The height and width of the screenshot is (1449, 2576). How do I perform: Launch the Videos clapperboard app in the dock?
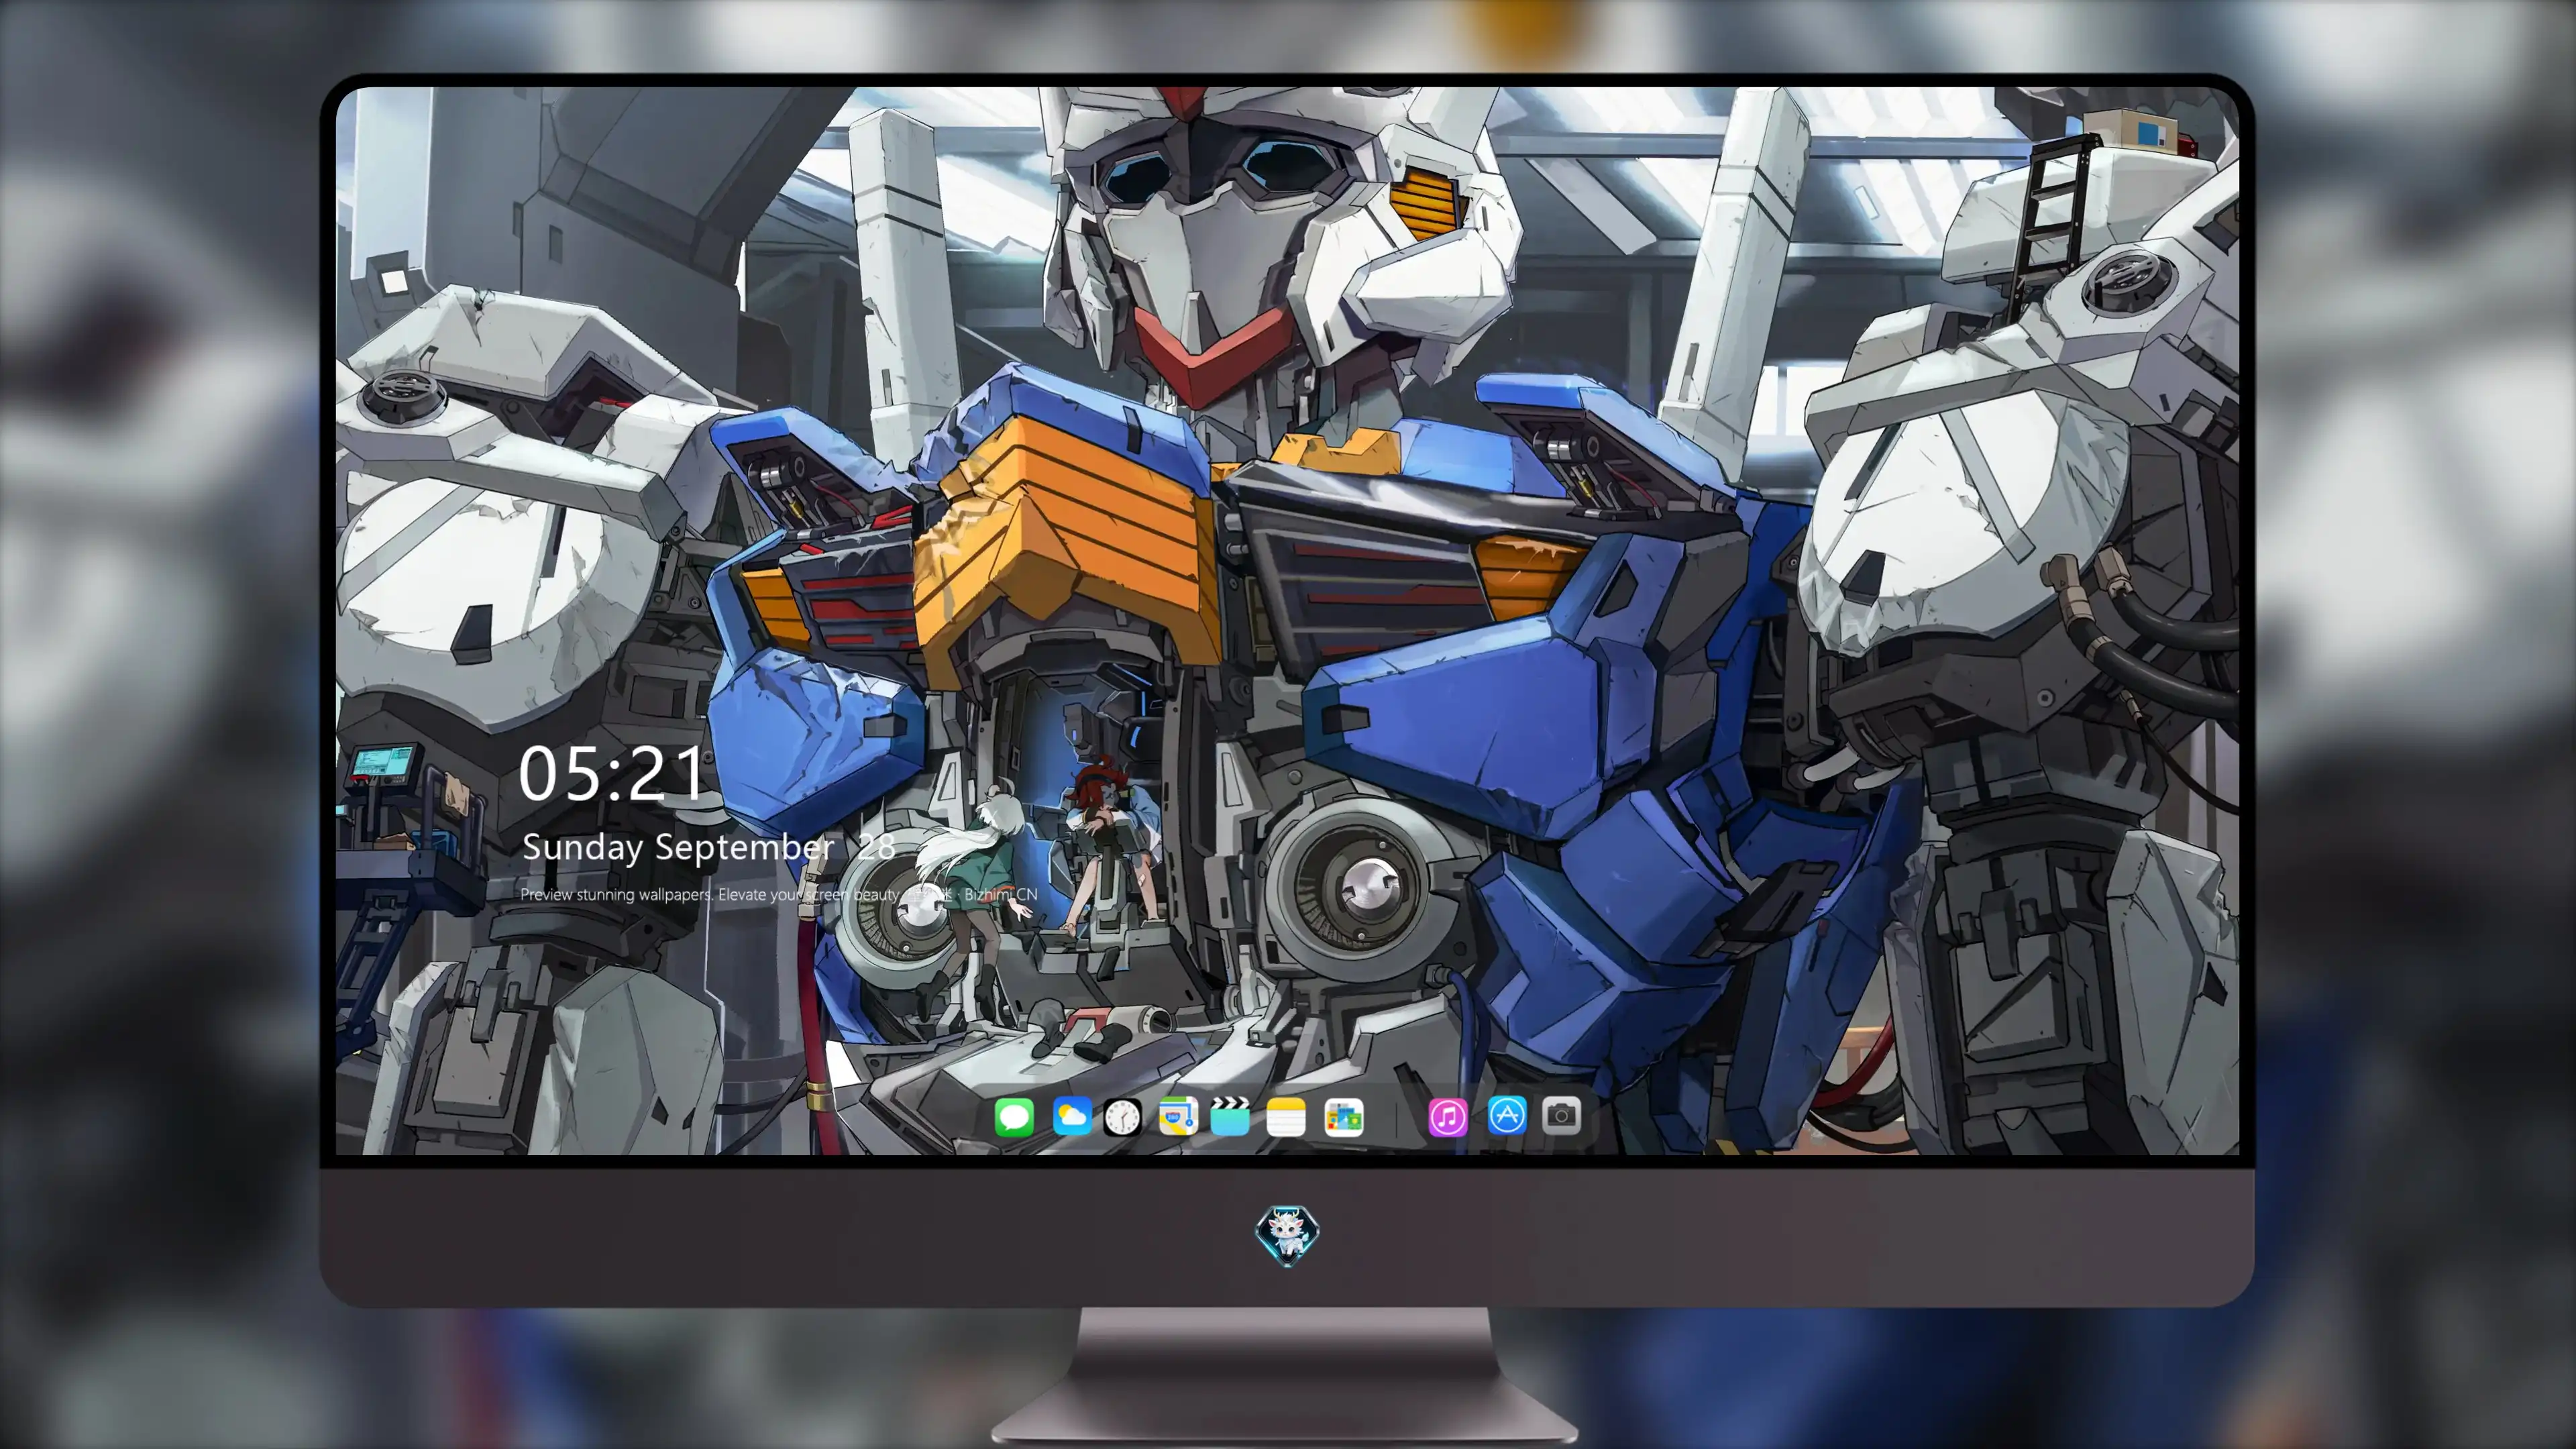(x=1230, y=1116)
